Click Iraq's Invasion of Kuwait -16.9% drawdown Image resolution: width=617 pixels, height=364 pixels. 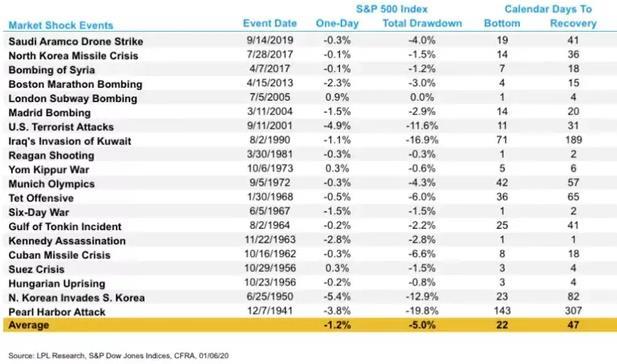point(422,140)
